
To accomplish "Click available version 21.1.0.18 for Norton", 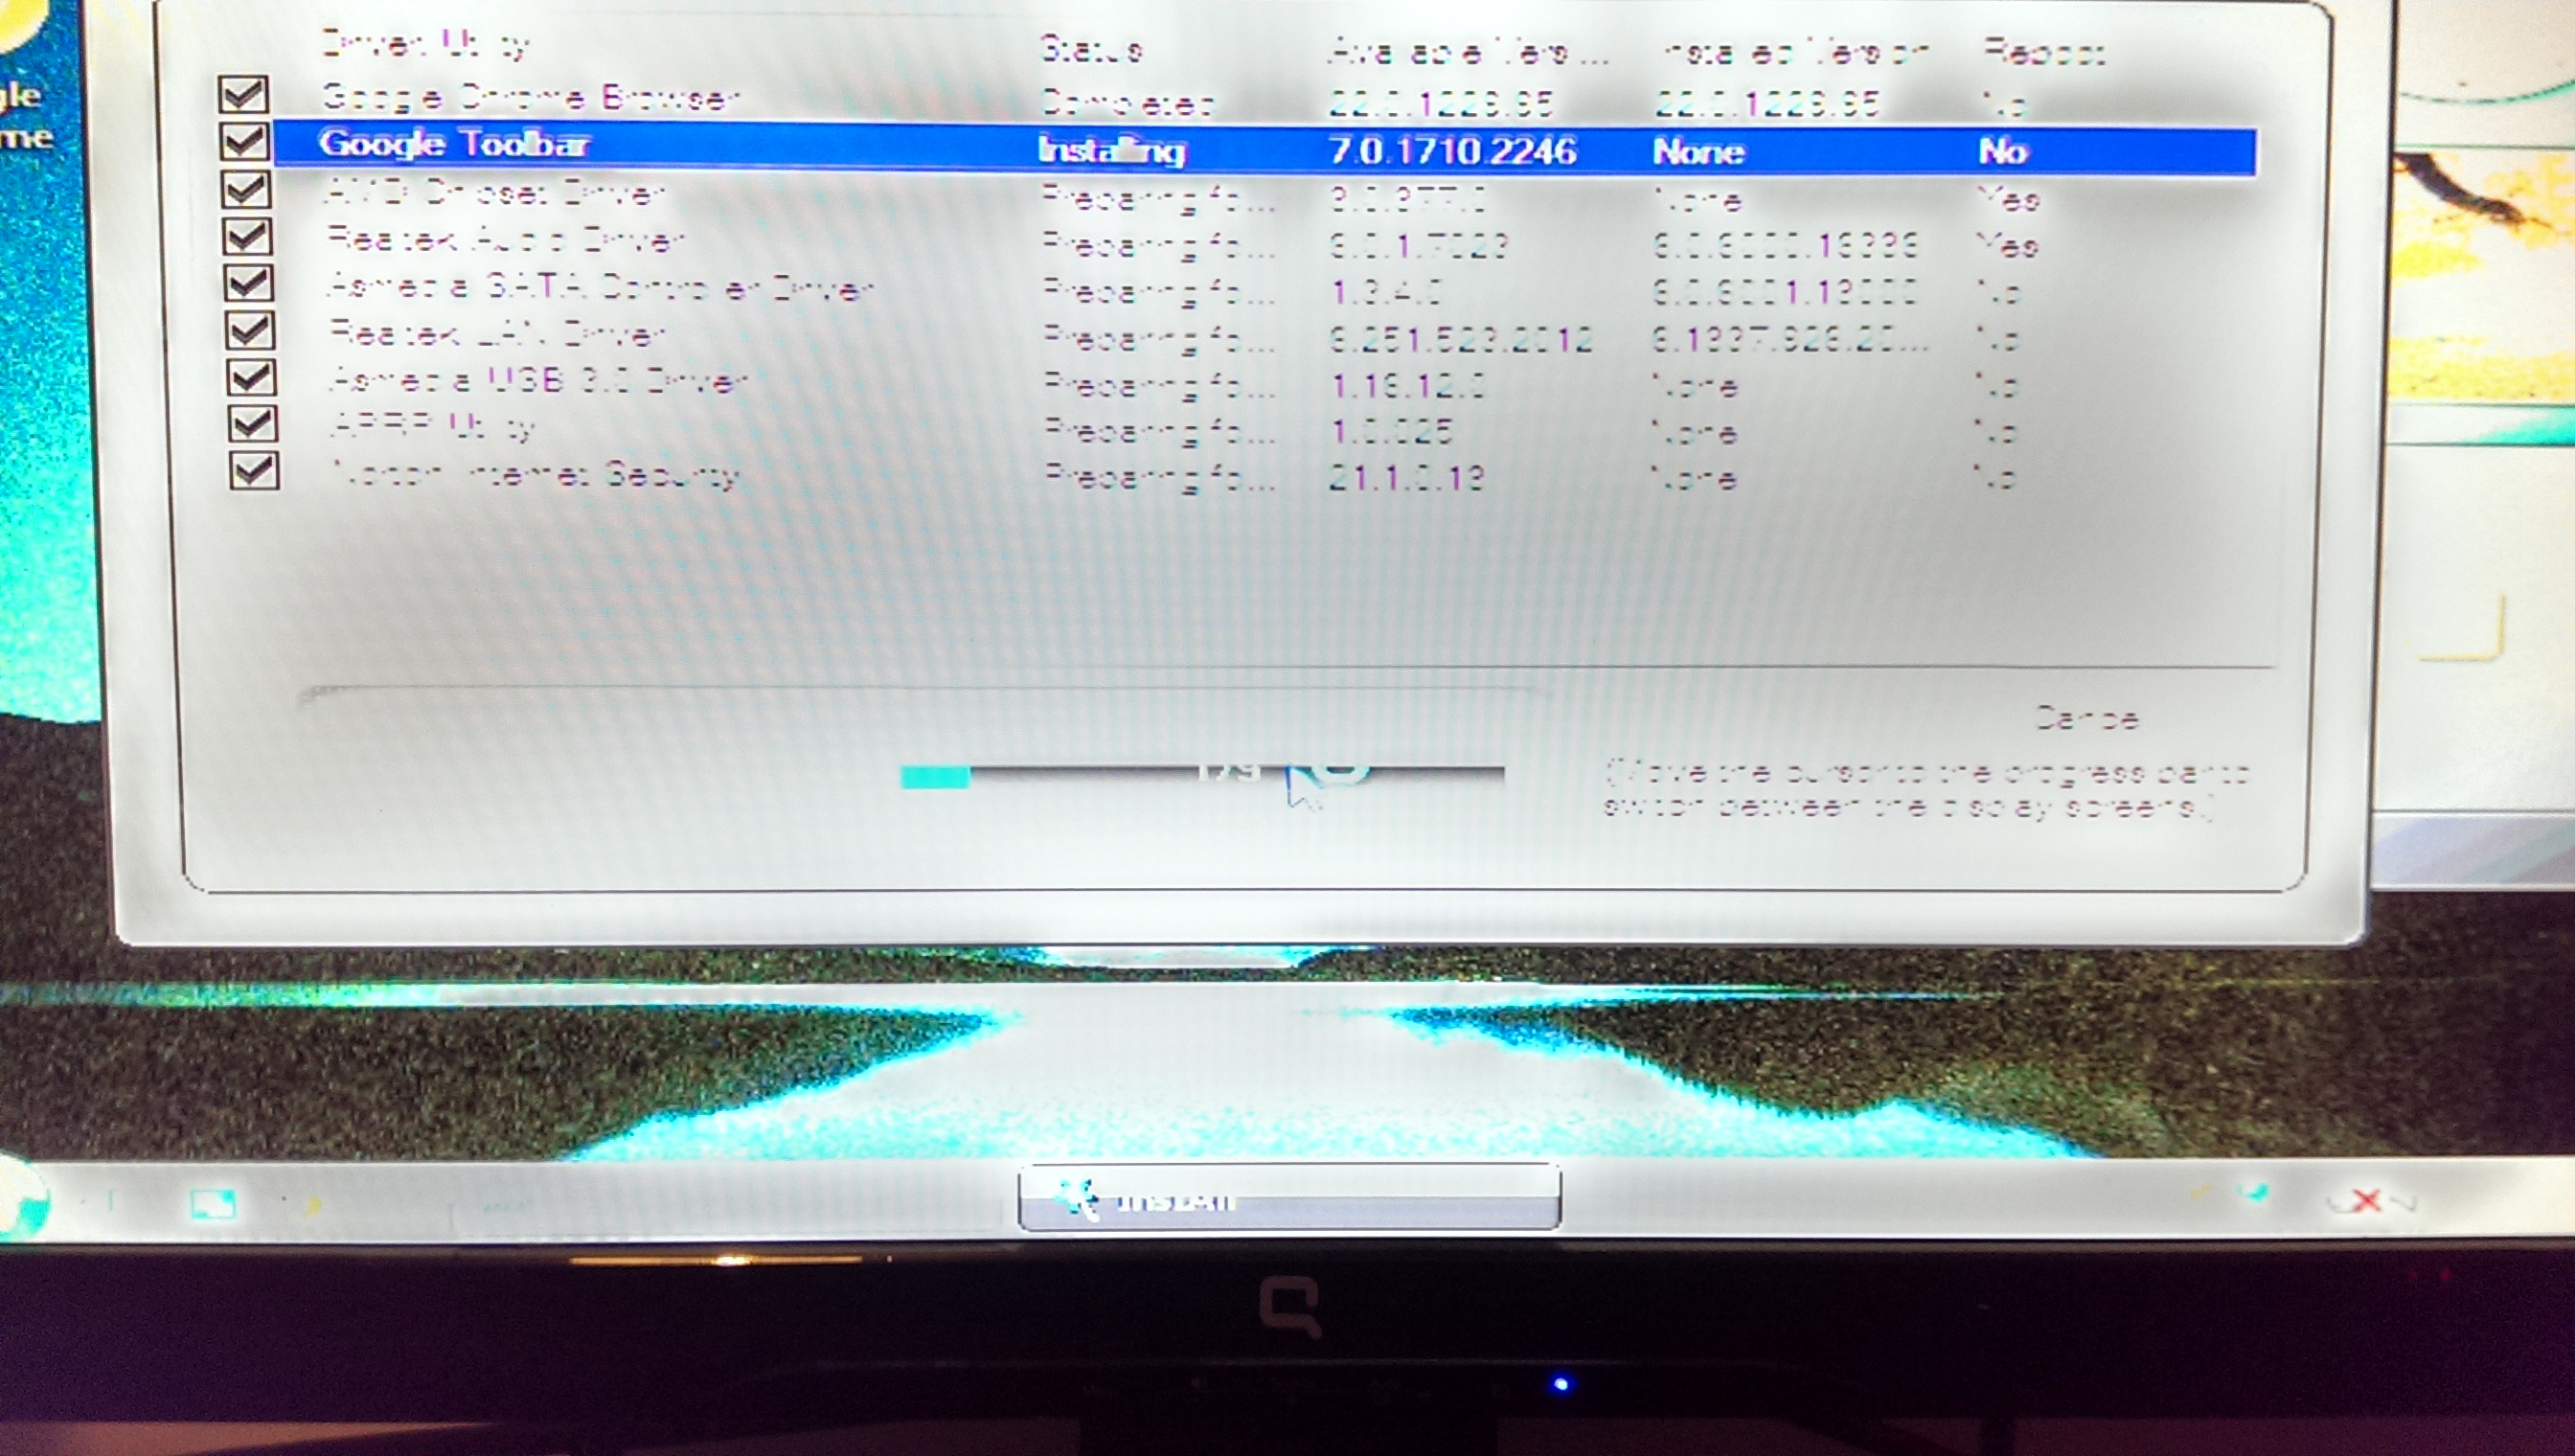I will point(1407,479).
